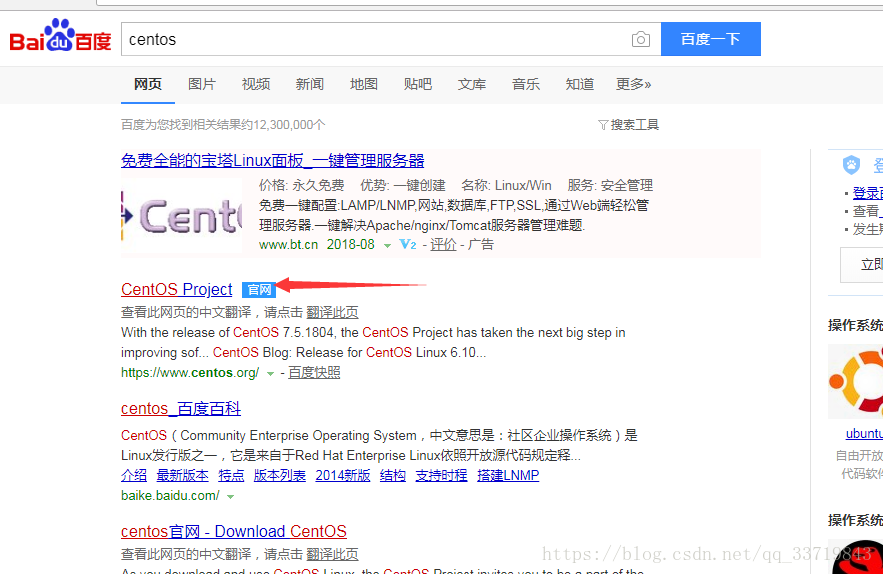Click the V2 credibility badge in ad result
Screen dimensions: 883x574
[408, 244]
